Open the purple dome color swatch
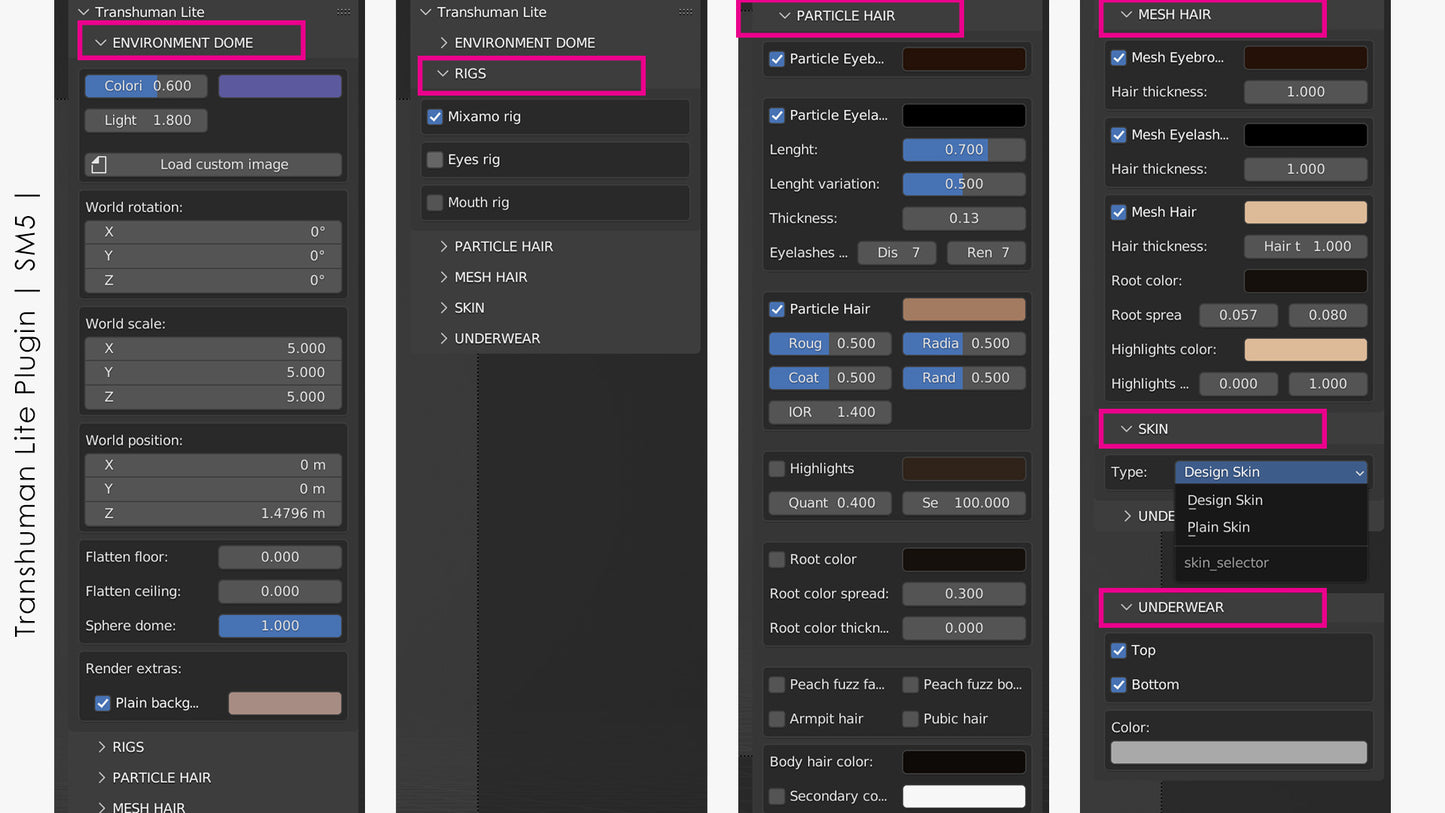Image resolution: width=1445 pixels, height=813 pixels. 280,86
